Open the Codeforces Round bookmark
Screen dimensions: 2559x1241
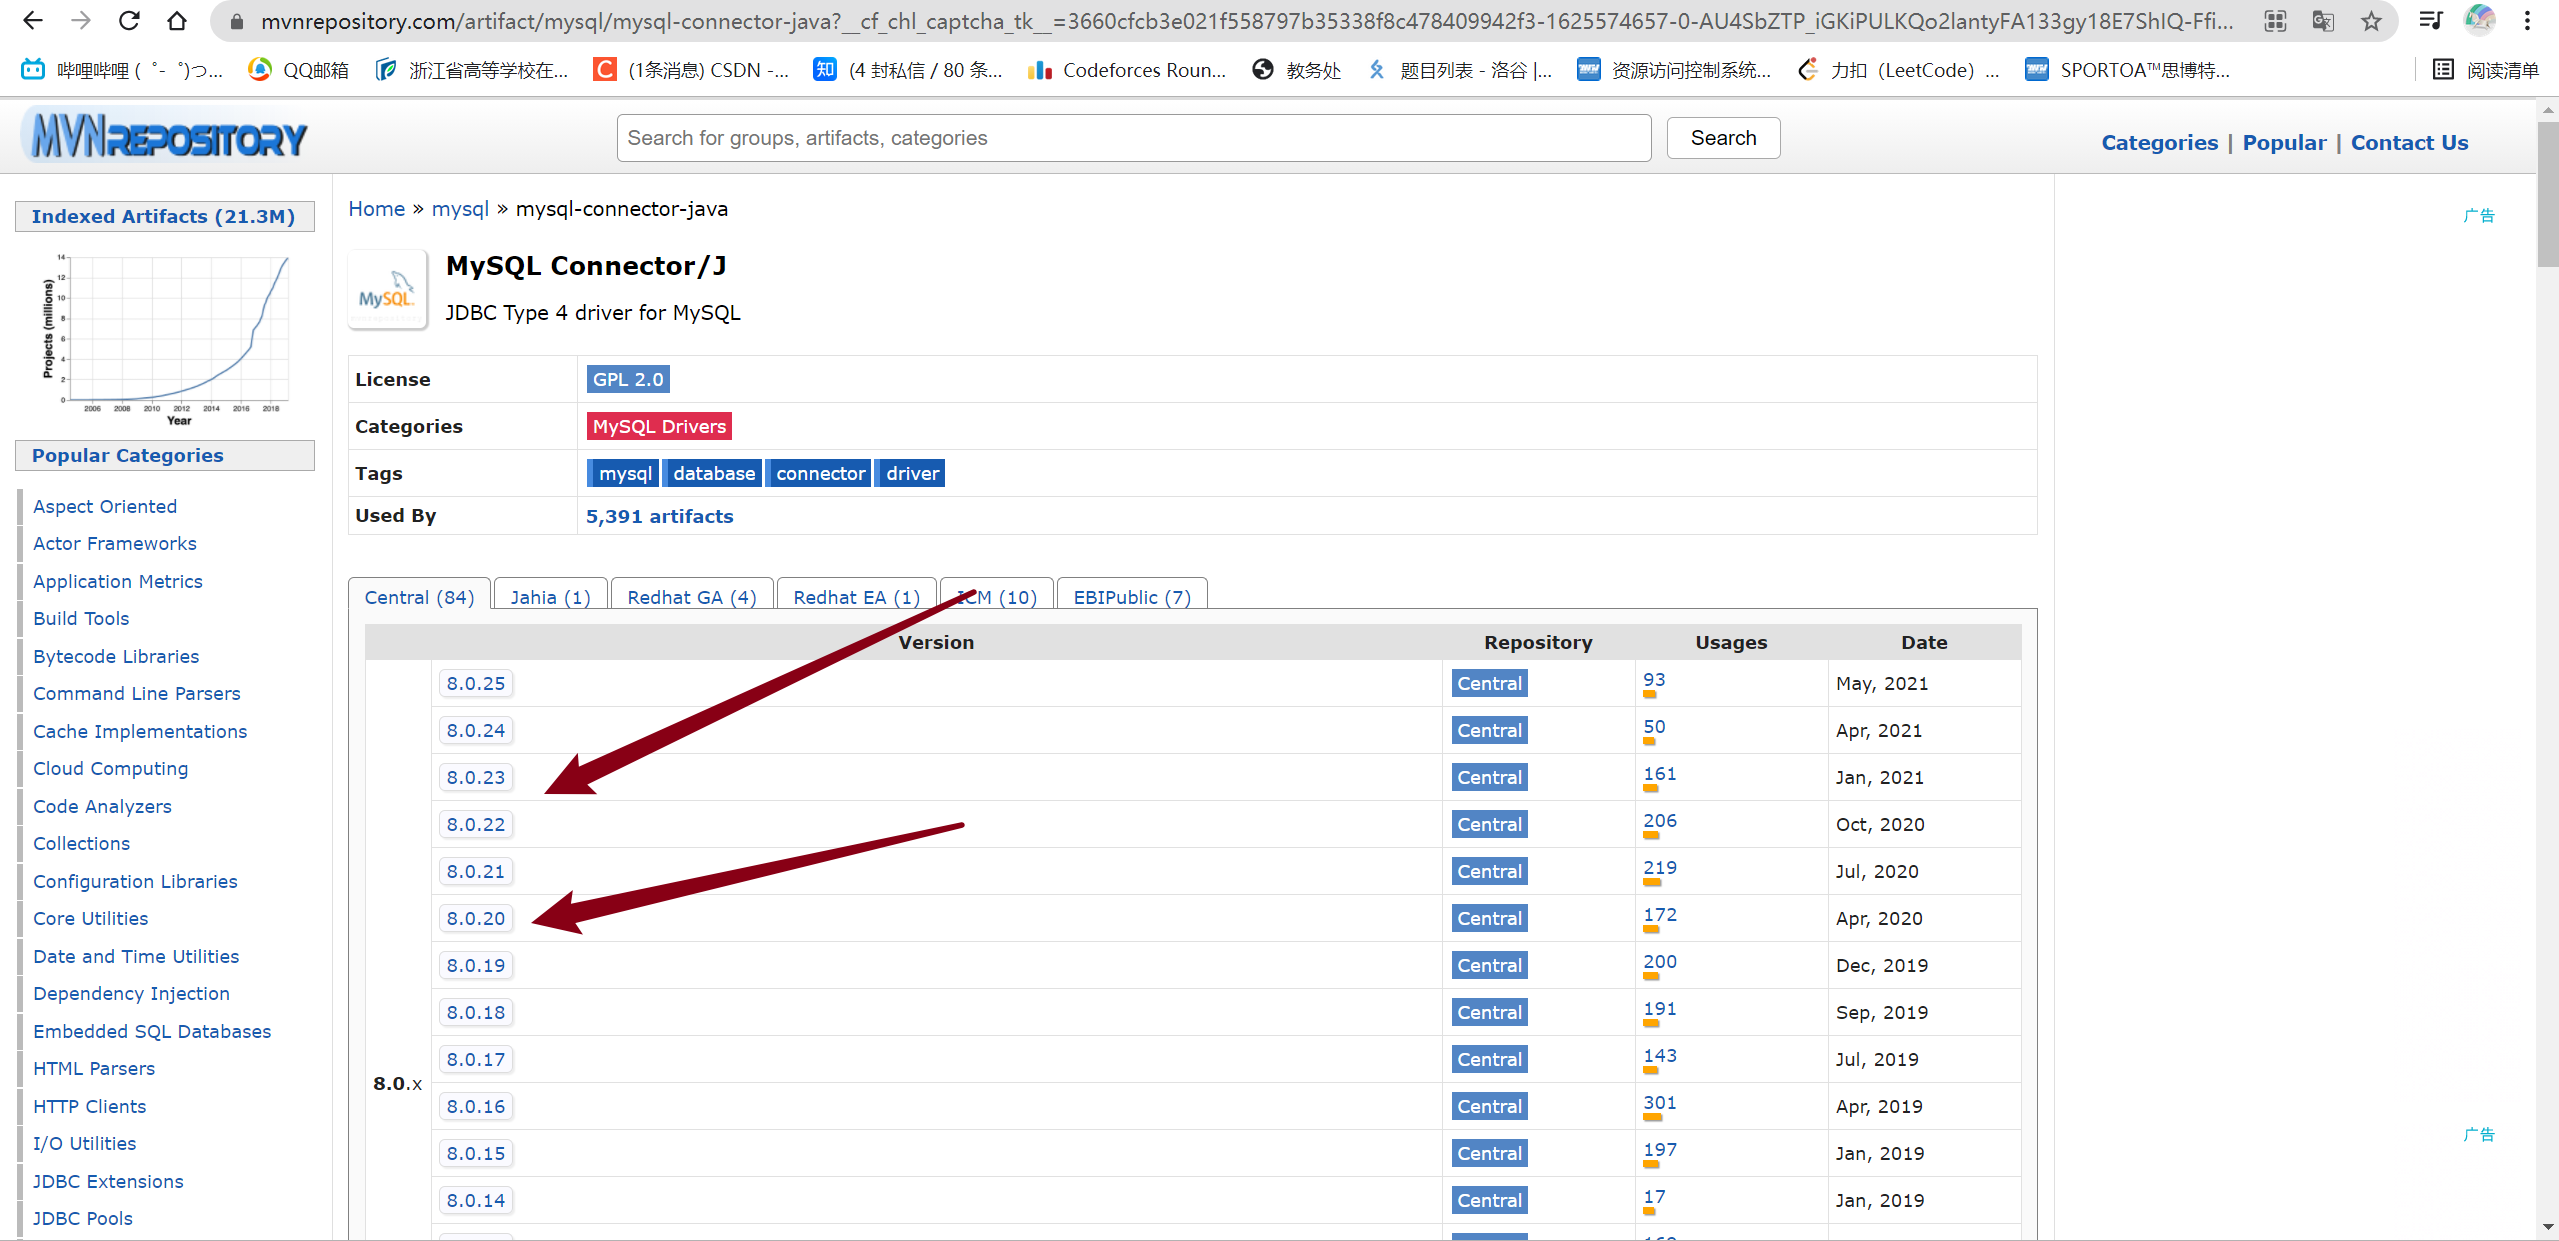pos(1127,70)
